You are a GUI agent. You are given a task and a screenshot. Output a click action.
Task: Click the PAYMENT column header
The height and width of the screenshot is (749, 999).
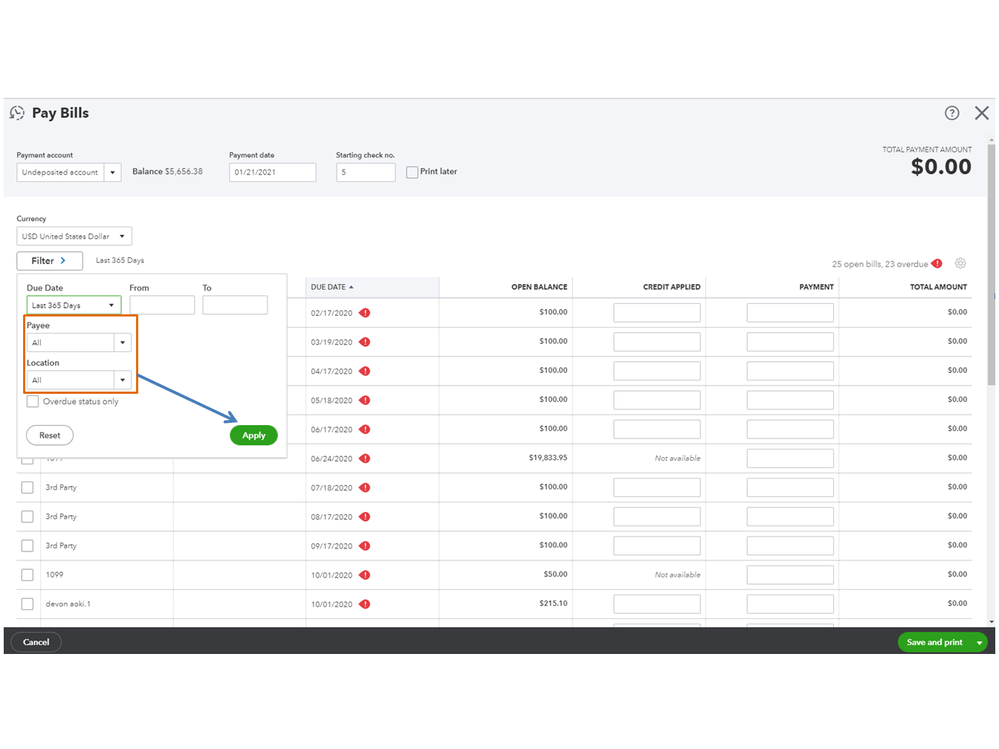coord(816,287)
